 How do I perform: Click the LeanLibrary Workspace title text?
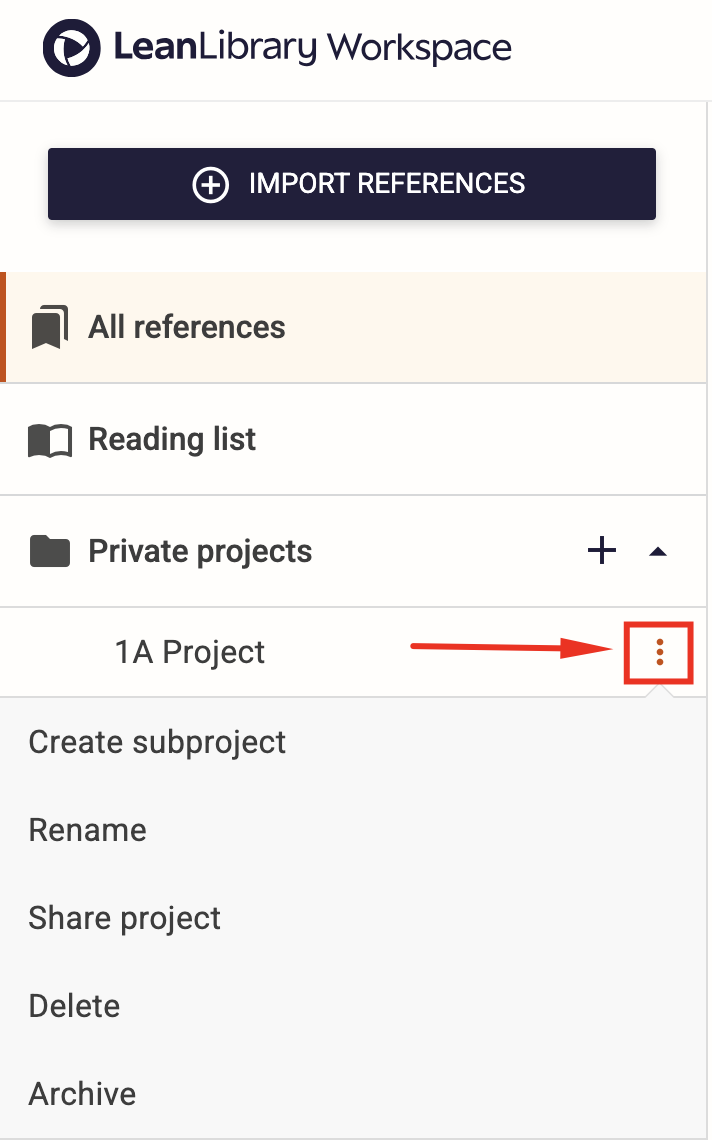(x=313, y=48)
